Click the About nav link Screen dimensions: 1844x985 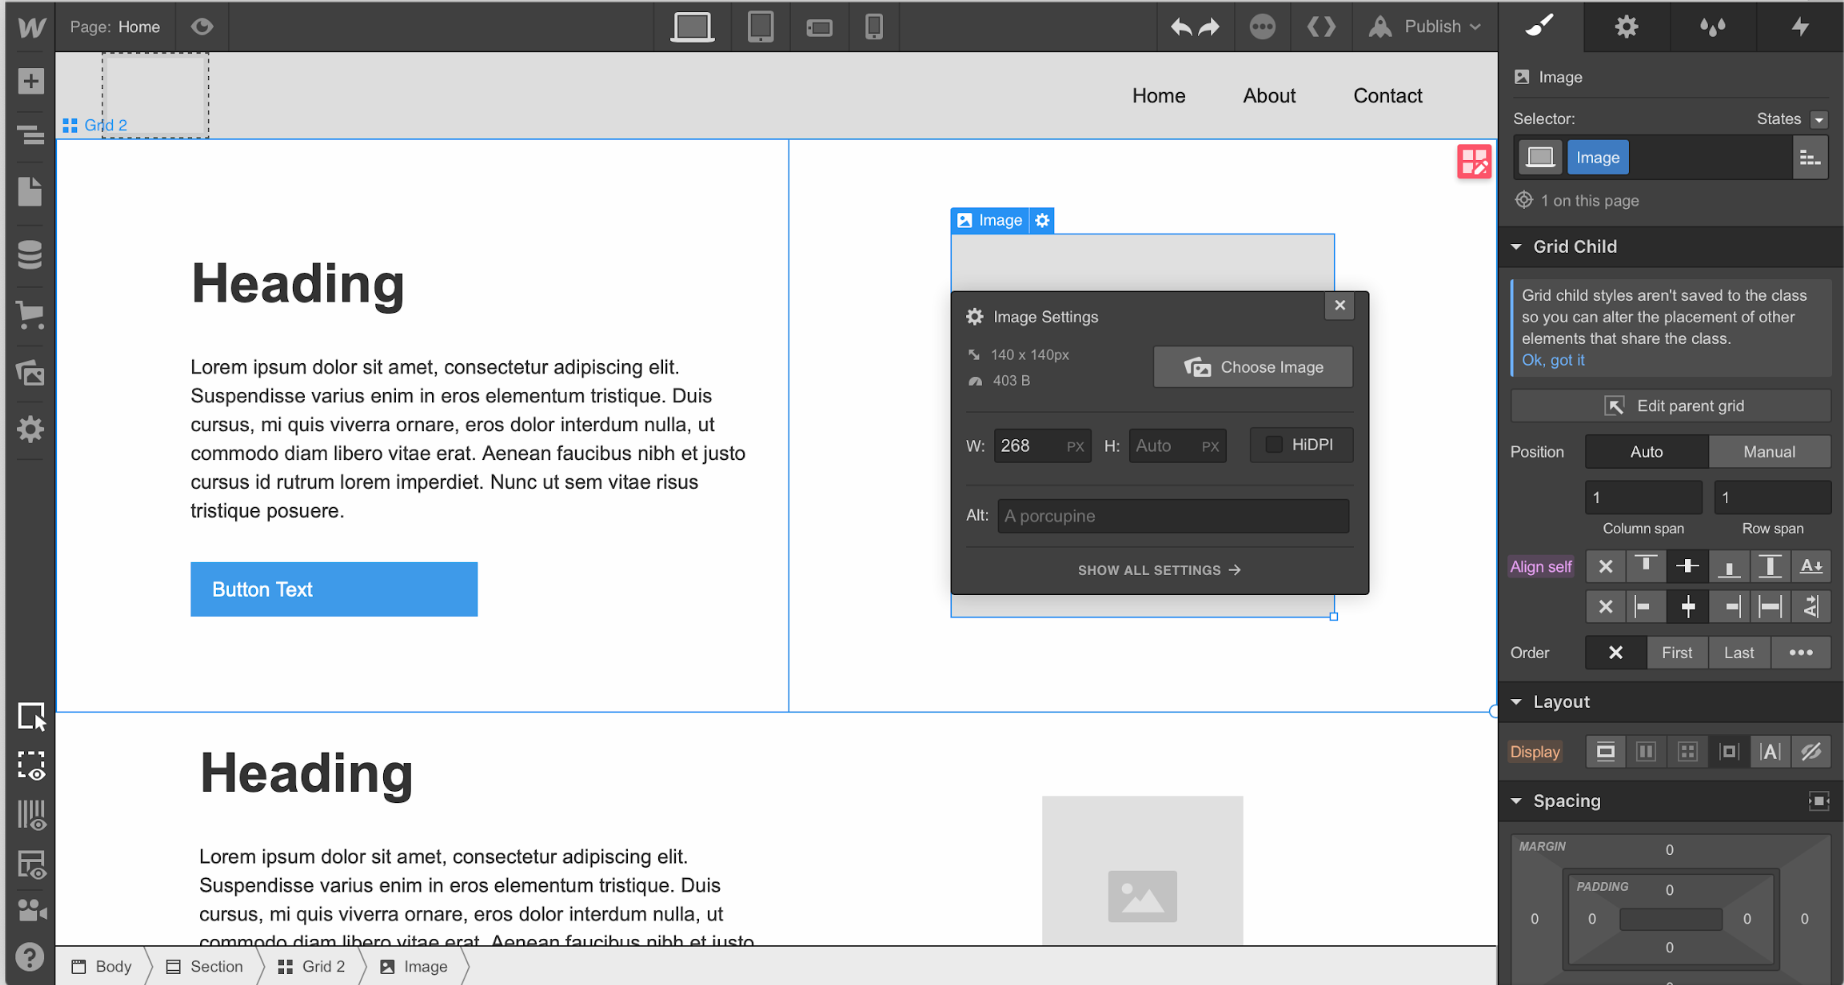1269,96
